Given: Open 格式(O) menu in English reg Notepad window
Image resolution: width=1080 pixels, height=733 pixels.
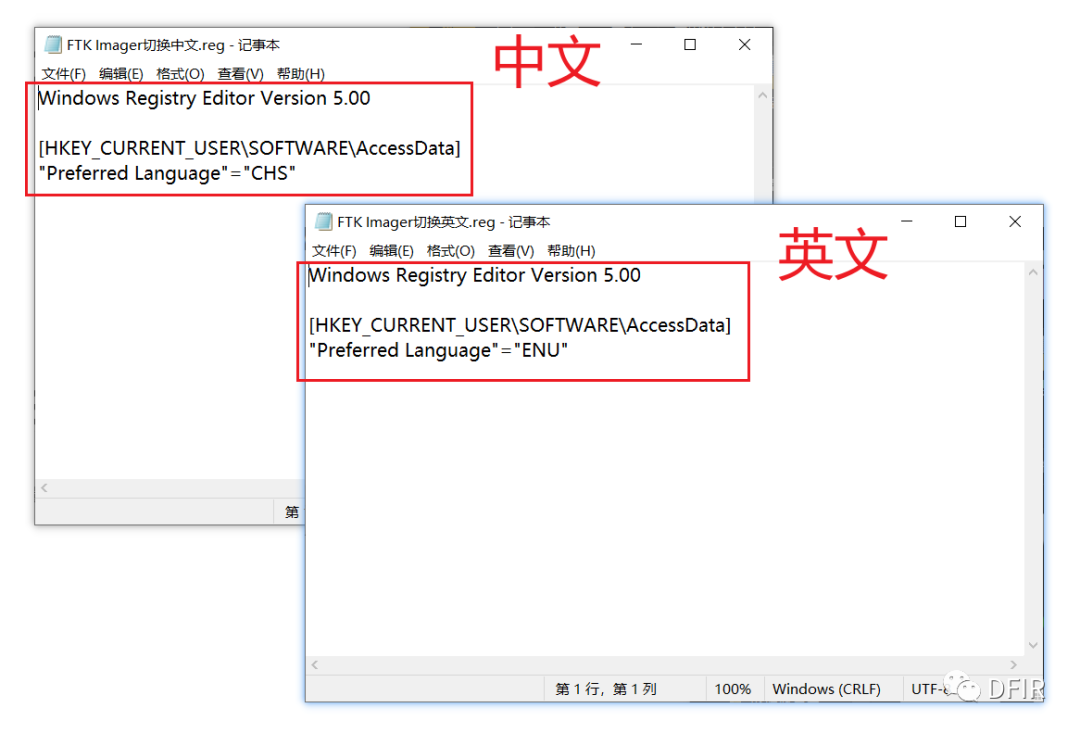Looking at the screenshot, I should pos(451,251).
